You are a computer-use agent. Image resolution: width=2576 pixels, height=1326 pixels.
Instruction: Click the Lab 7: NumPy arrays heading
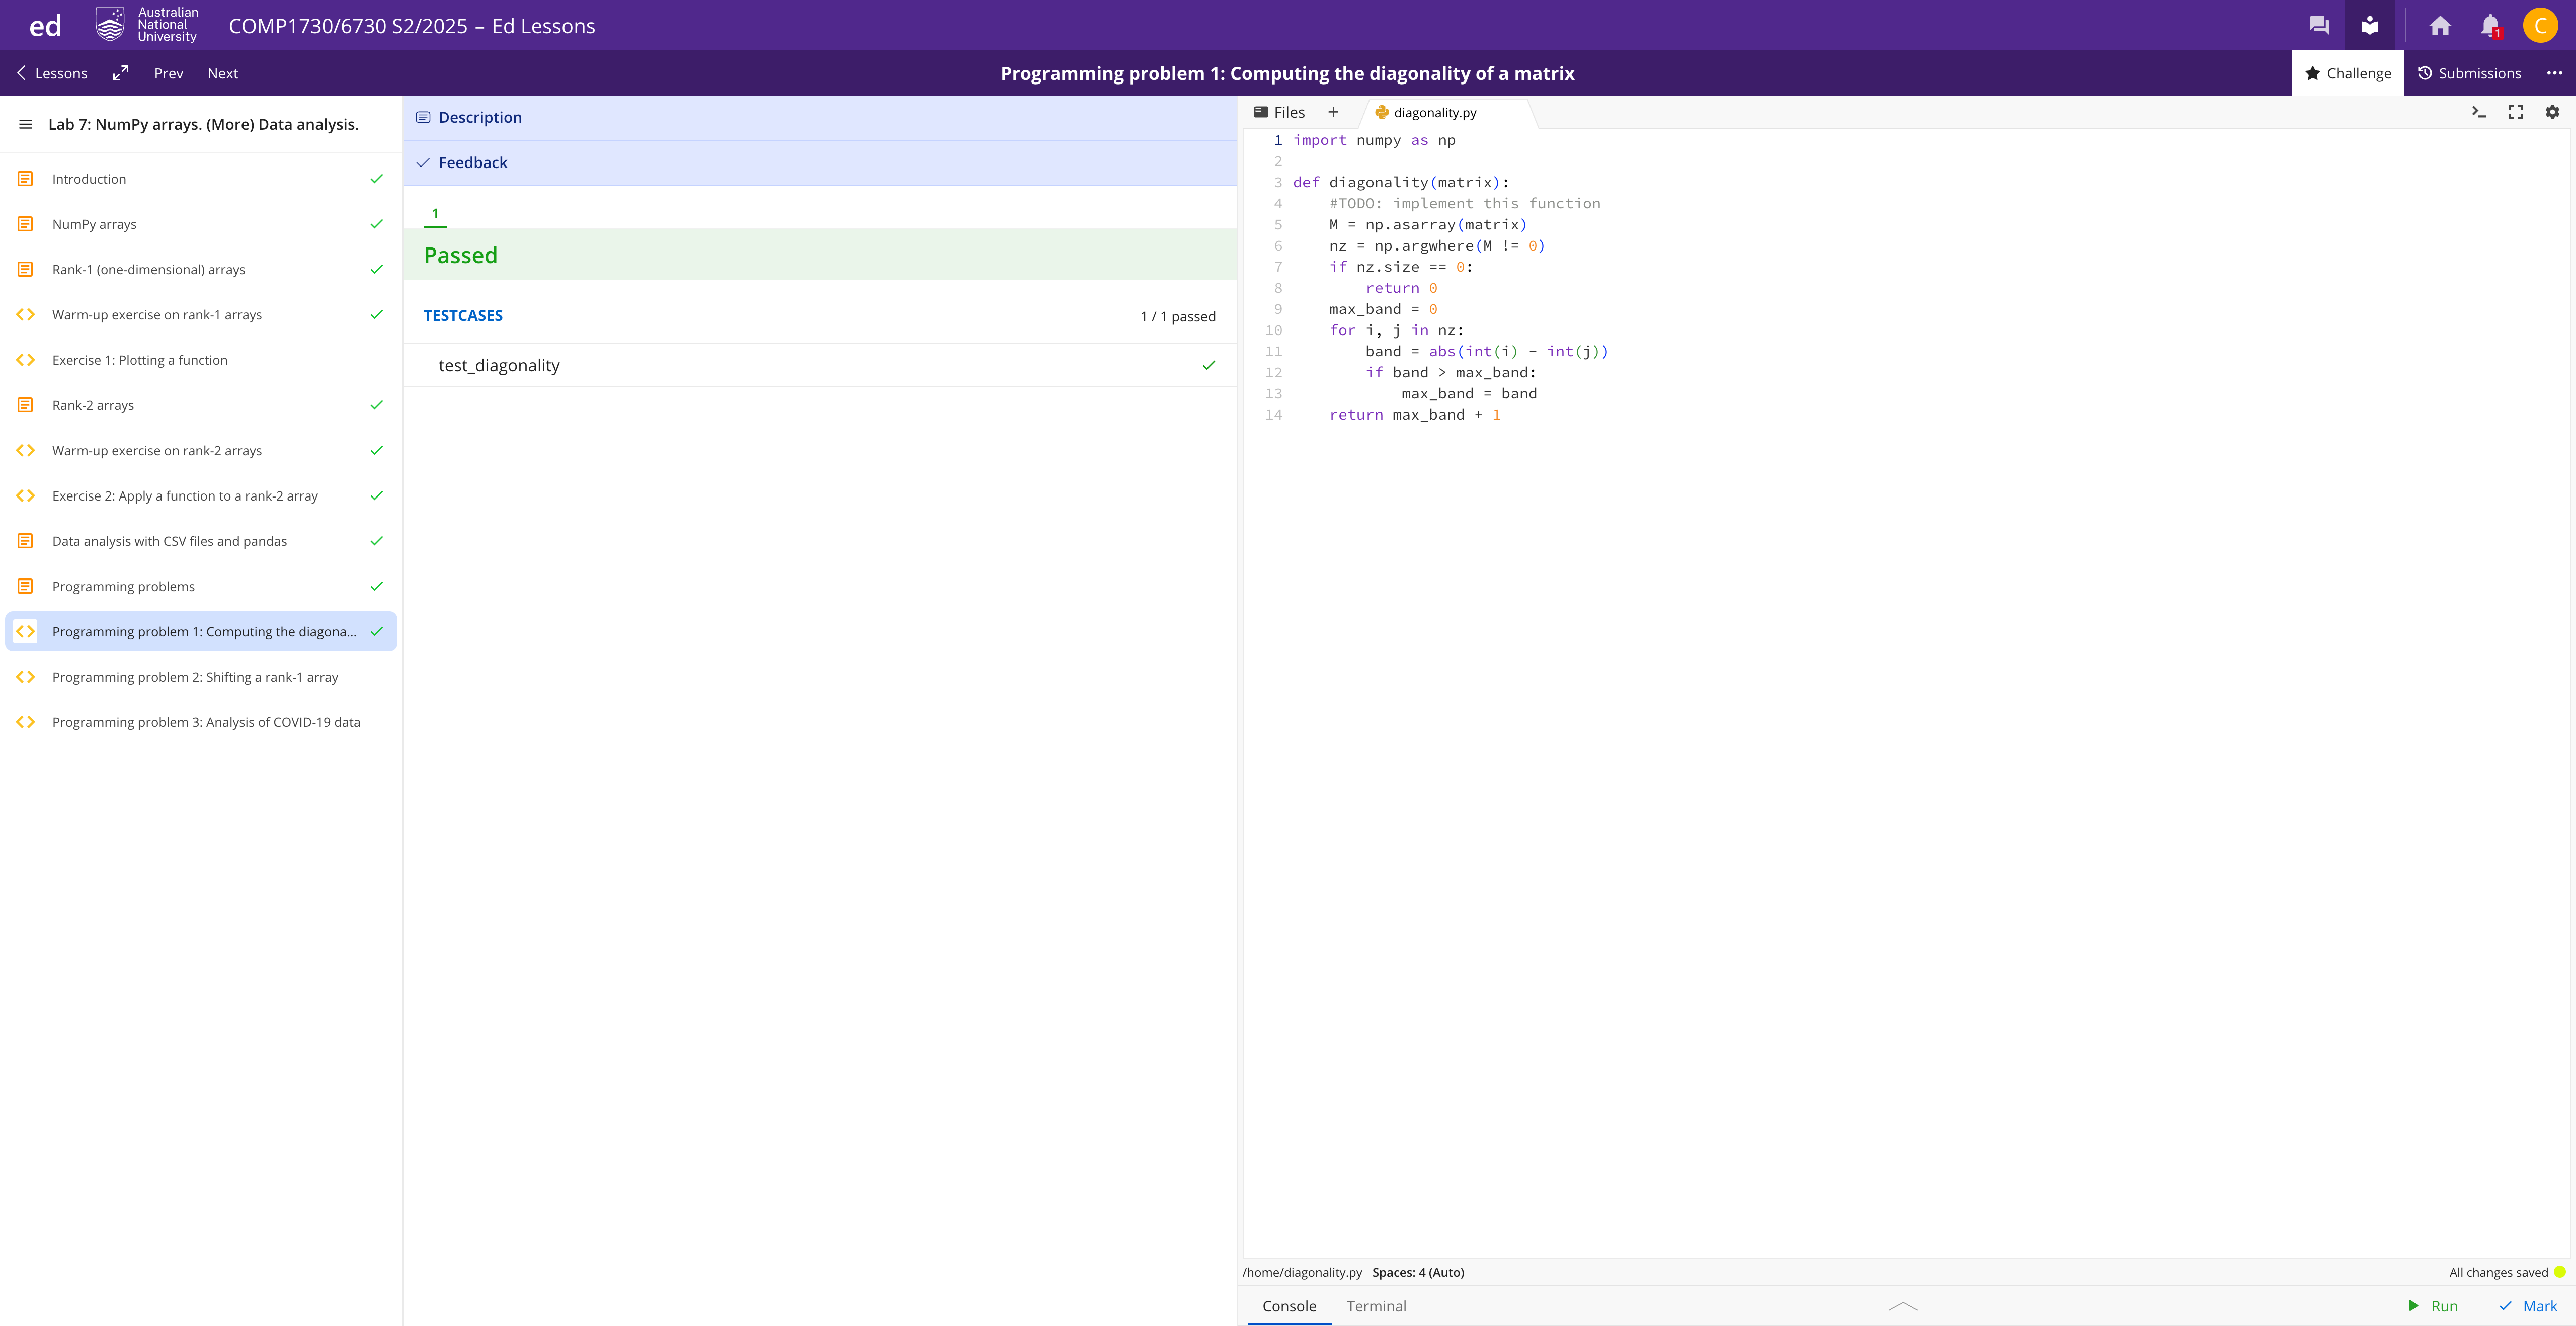203,125
